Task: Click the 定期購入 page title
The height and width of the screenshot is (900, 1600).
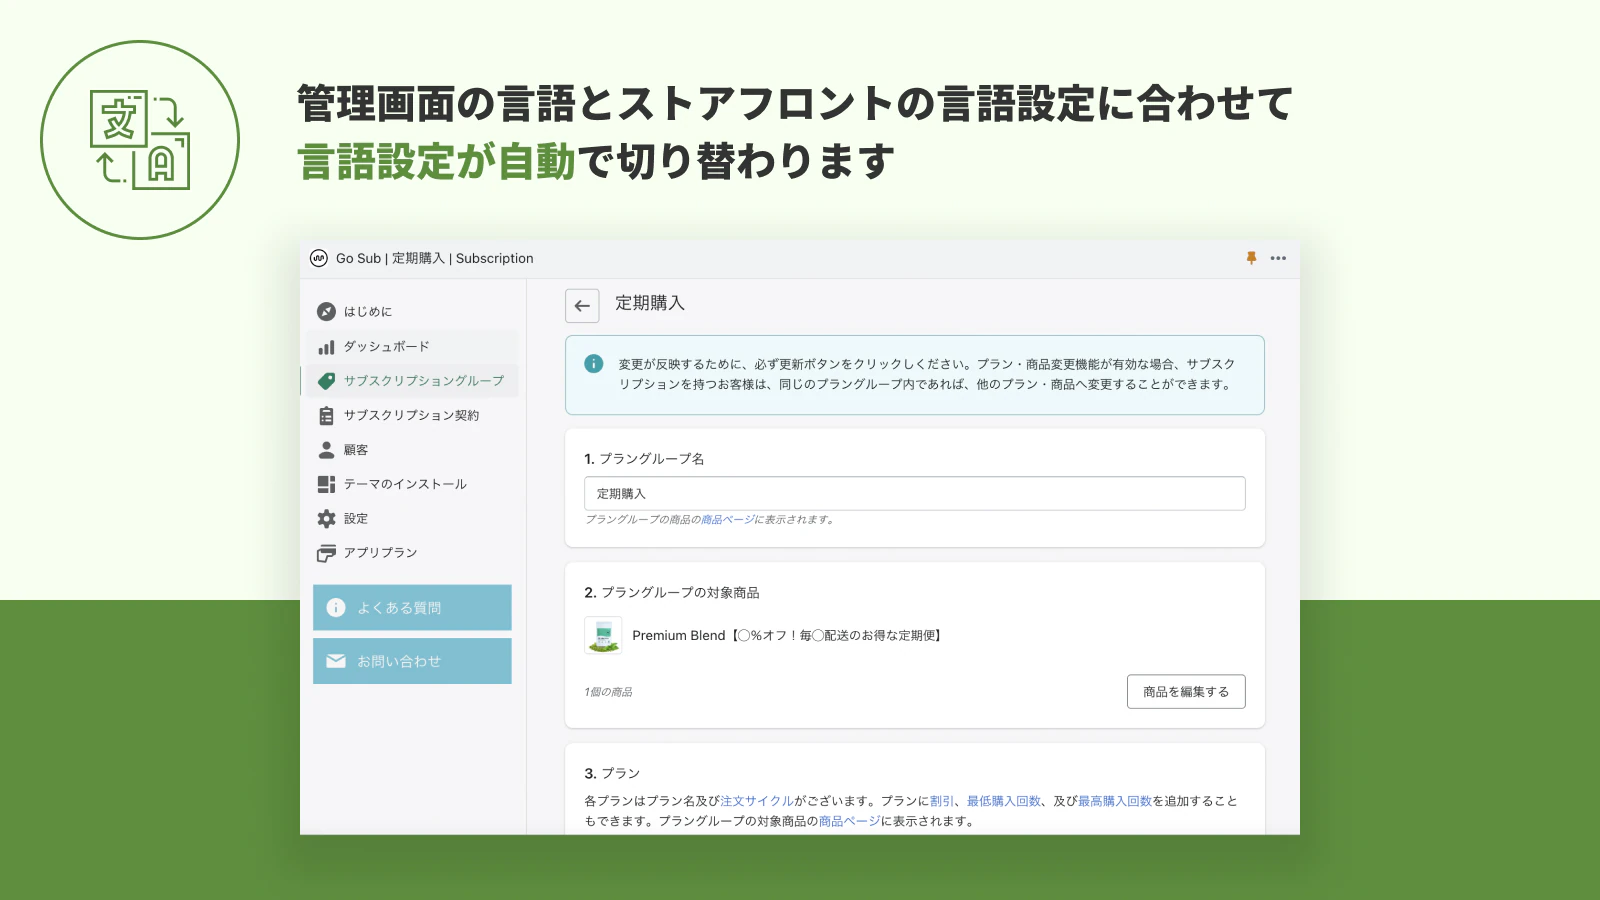Action: pyautogui.click(x=650, y=303)
